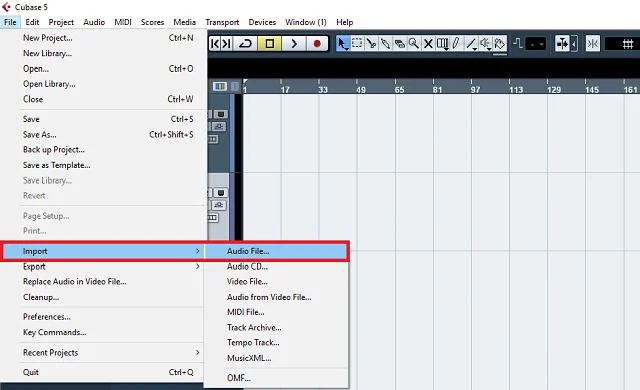The width and height of the screenshot is (640, 390).
Task: Go to previous marker transport button
Action: pos(215,44)
